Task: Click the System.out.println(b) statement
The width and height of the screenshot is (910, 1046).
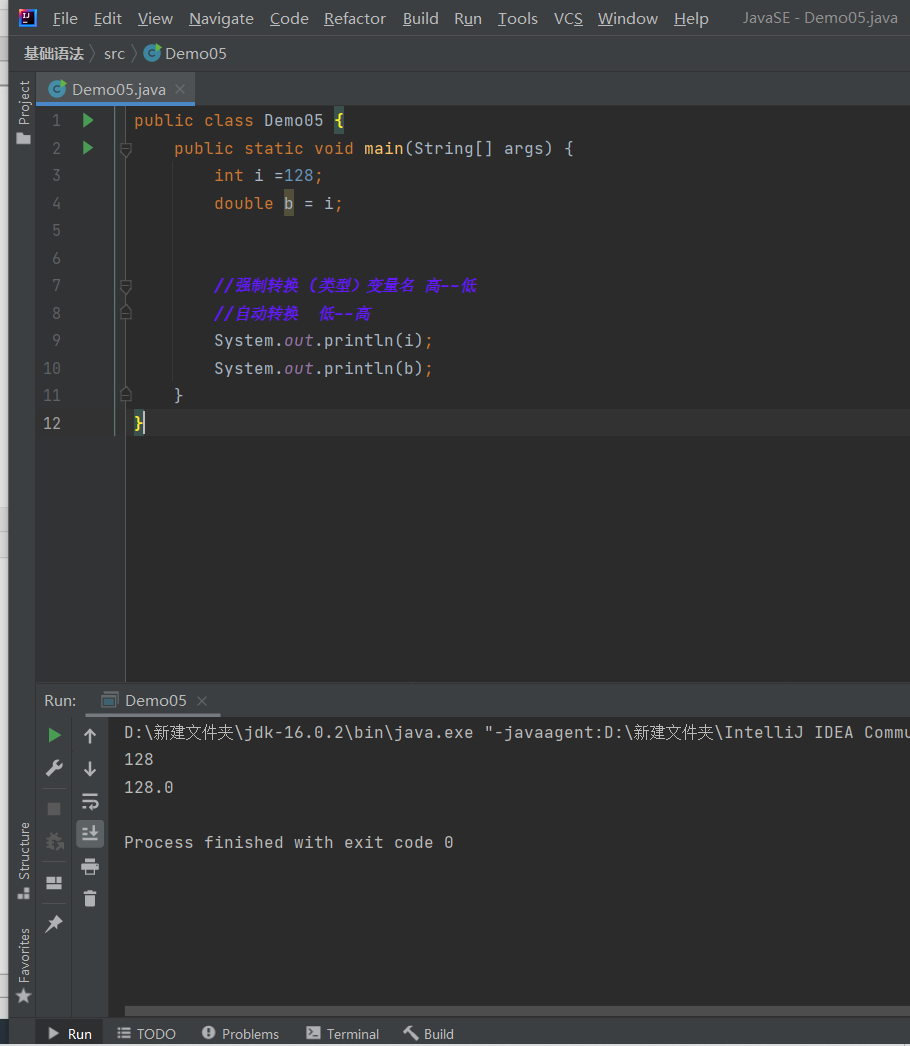Action: pos(323,368)
